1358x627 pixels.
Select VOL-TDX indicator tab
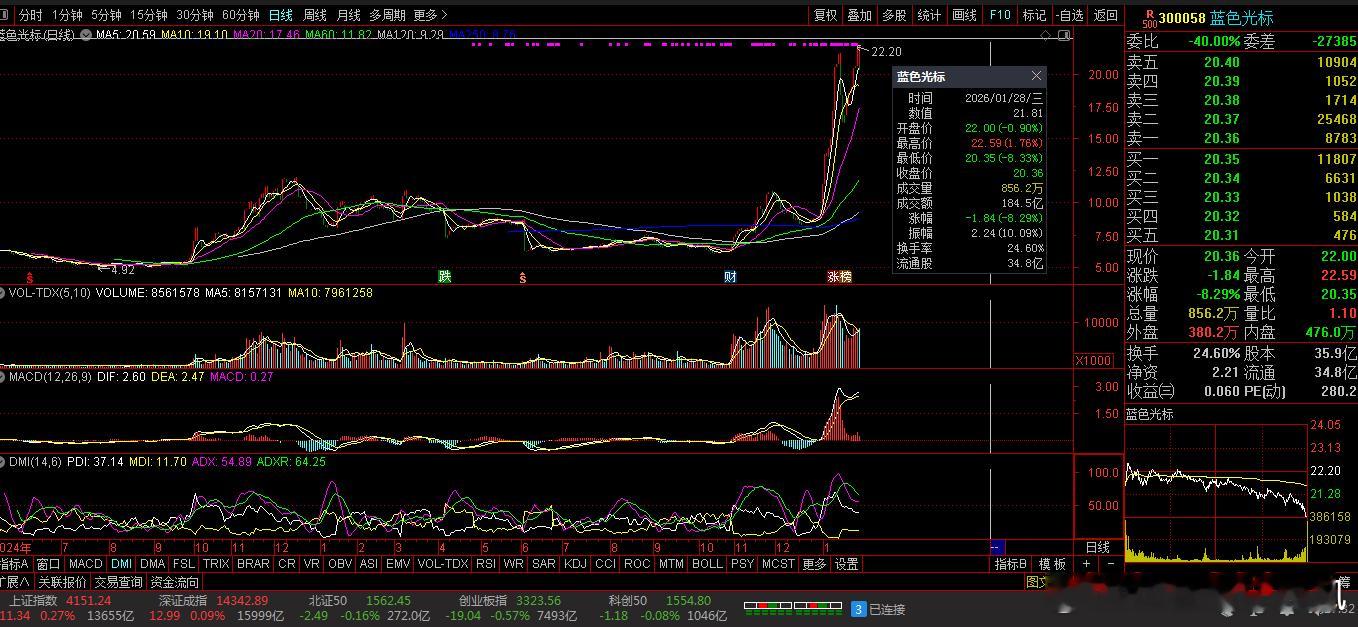click(442, 564)
